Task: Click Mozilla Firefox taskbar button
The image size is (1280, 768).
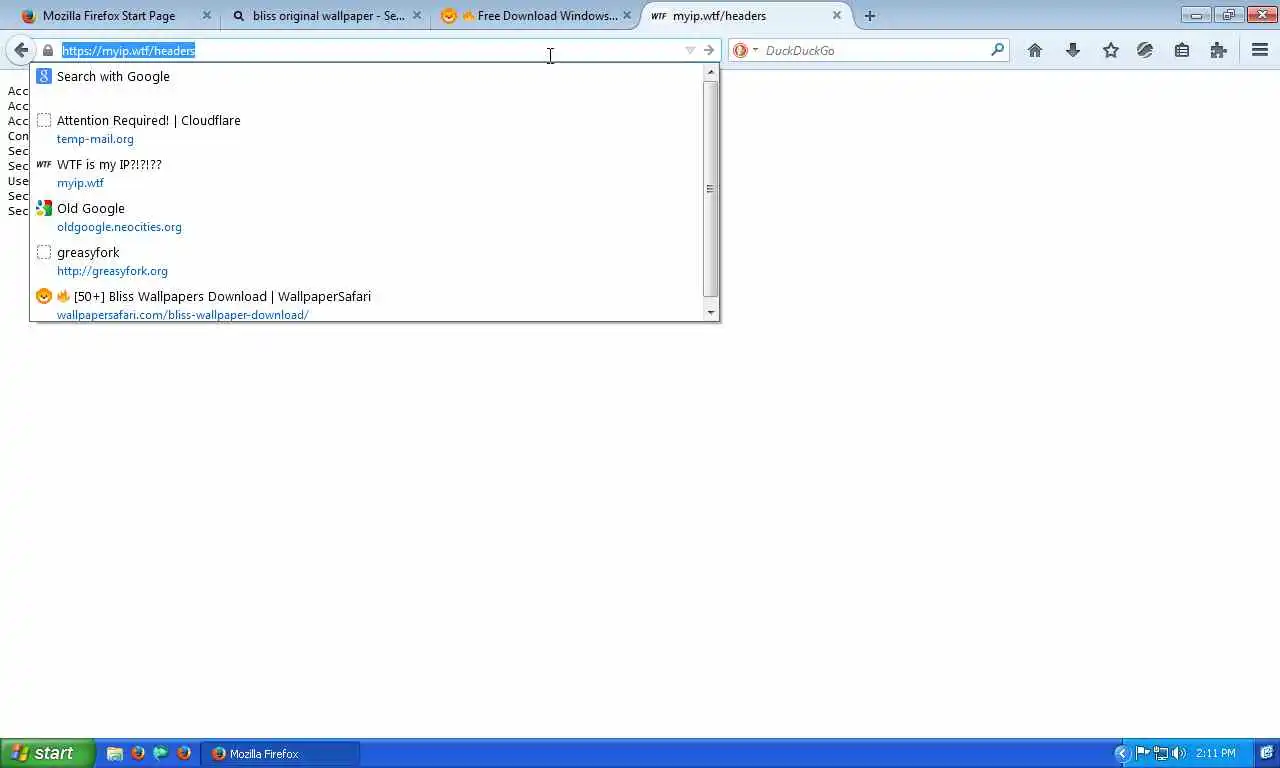Action: 281,754
